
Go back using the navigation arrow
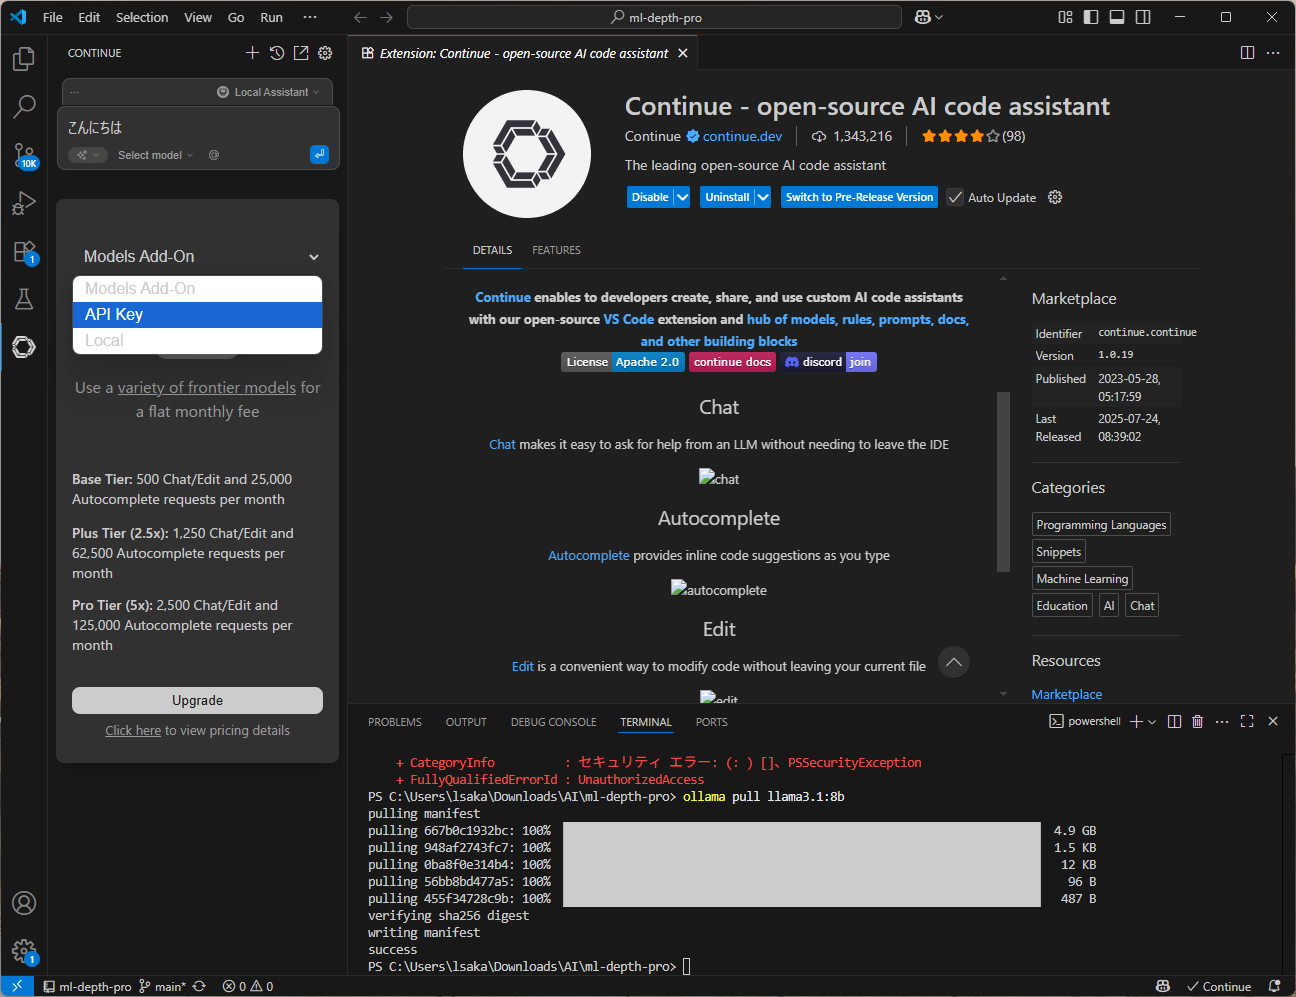(360, 17)
